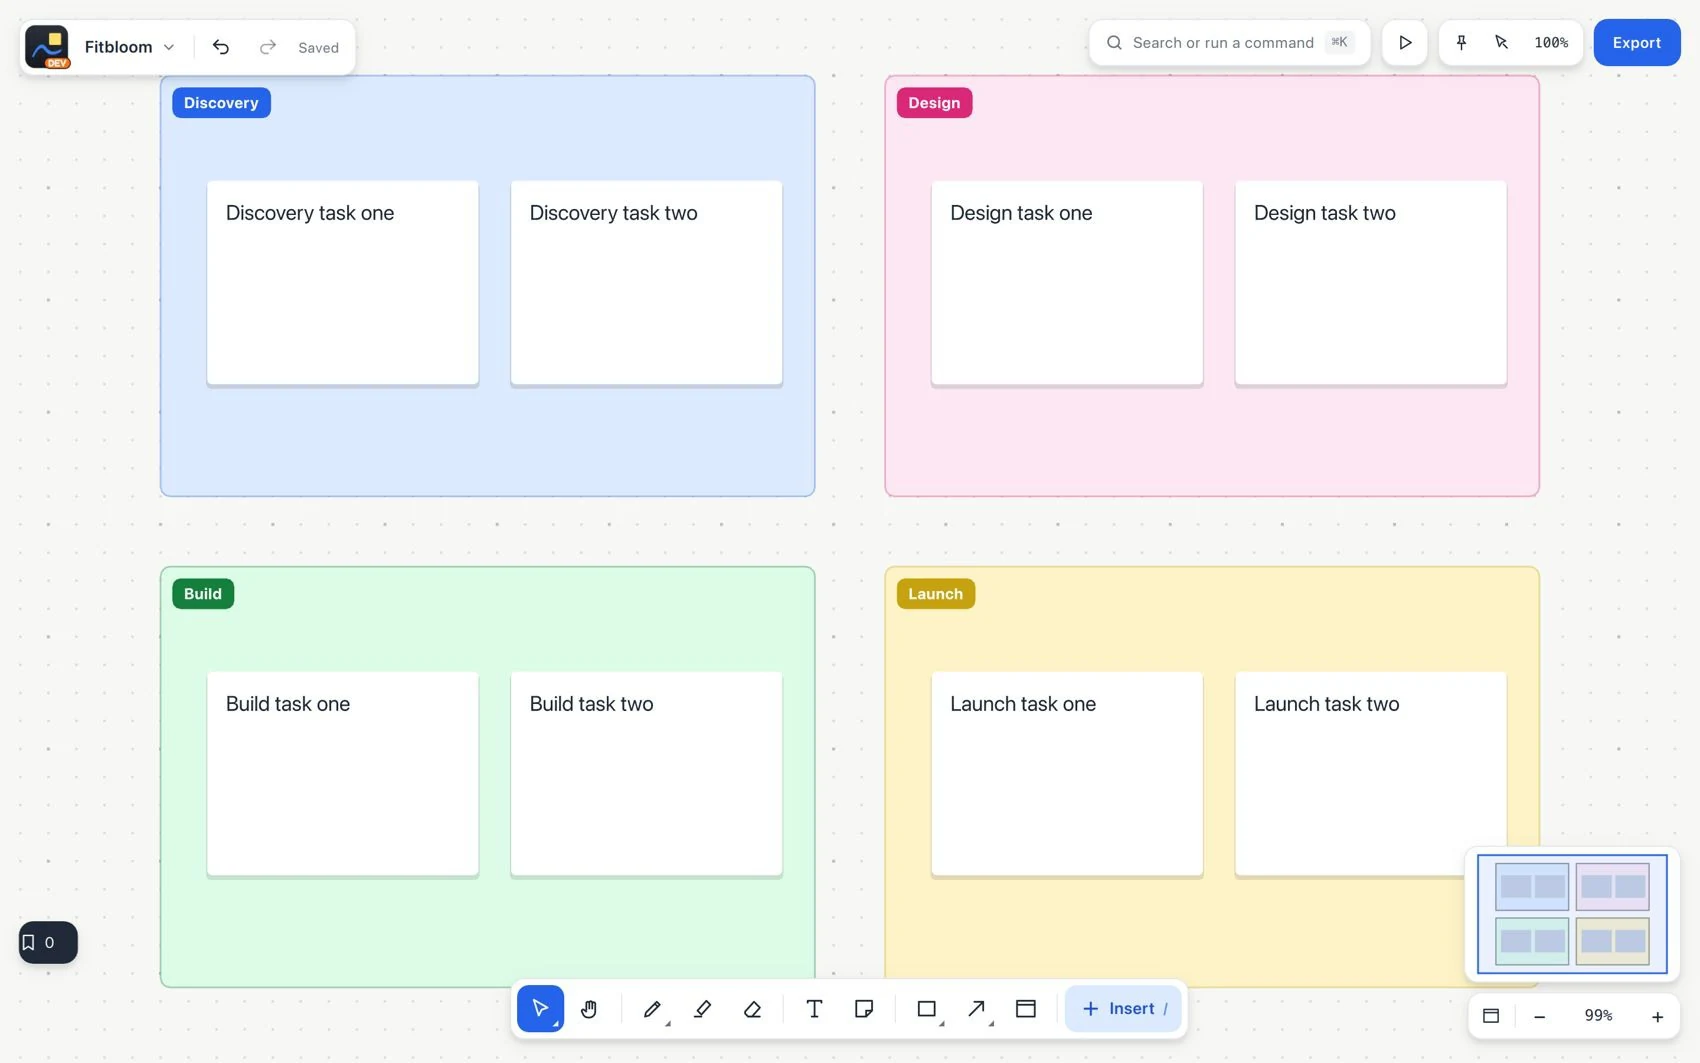Zoom out with the minus button

tap(1540, 1016)
